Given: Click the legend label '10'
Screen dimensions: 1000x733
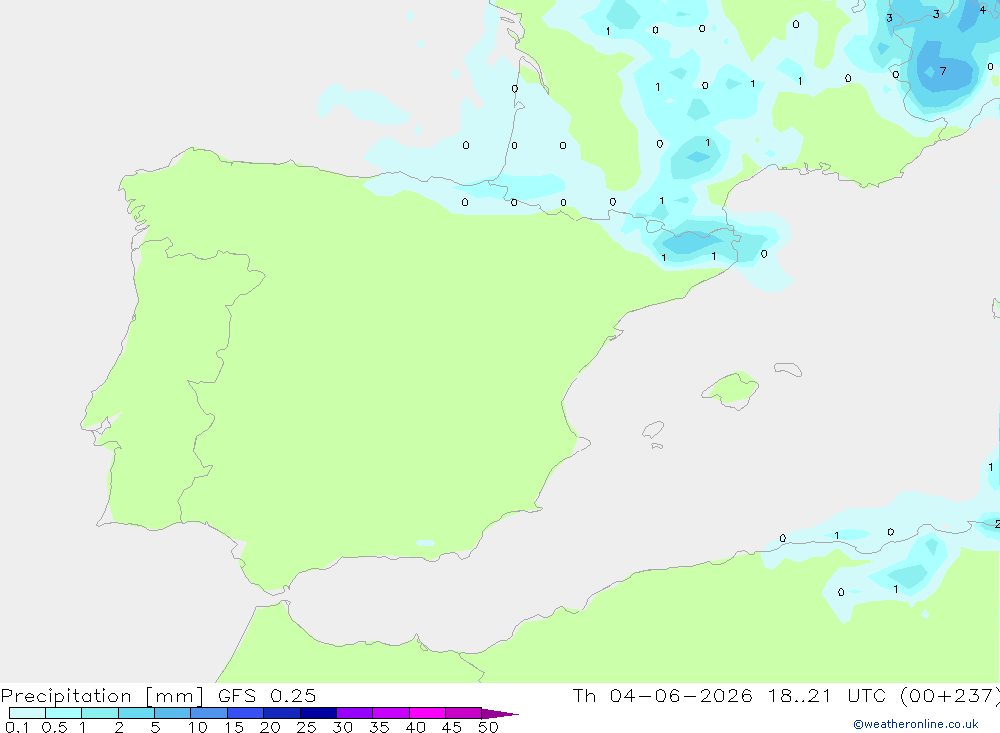Looking at the screenshot, I should coord(198,727).
